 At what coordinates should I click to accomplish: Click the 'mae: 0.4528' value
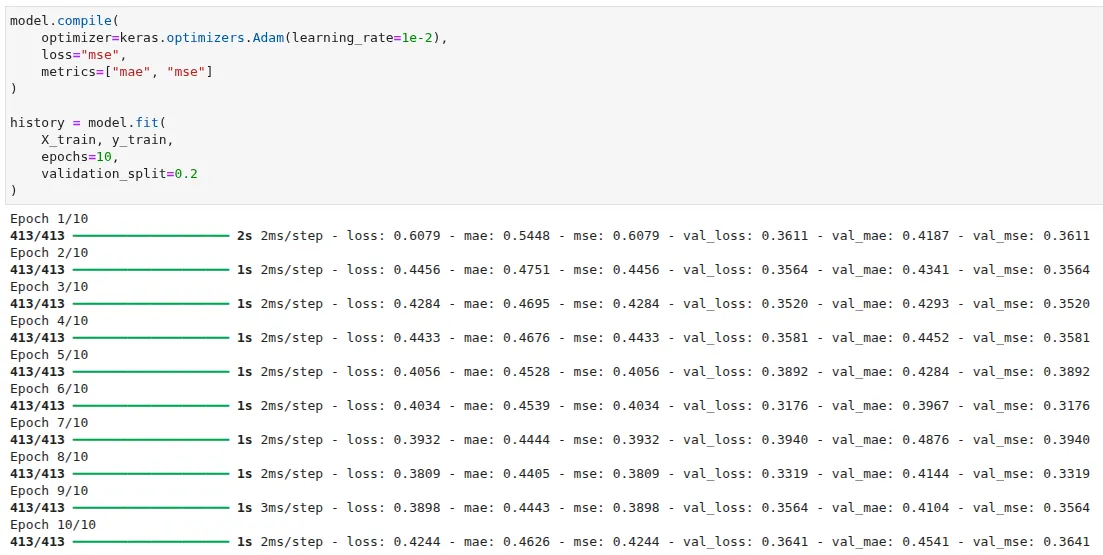[506, 371]
